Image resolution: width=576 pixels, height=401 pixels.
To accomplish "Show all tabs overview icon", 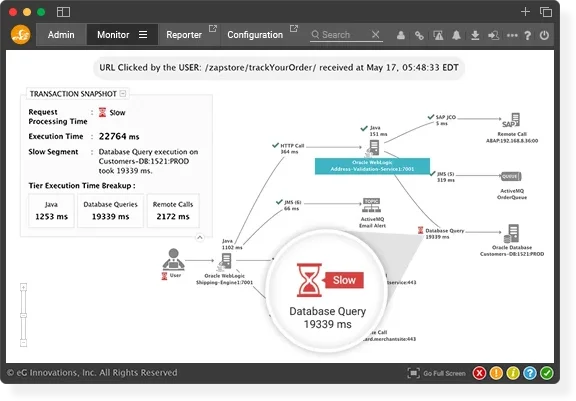I will coord(546,12).
